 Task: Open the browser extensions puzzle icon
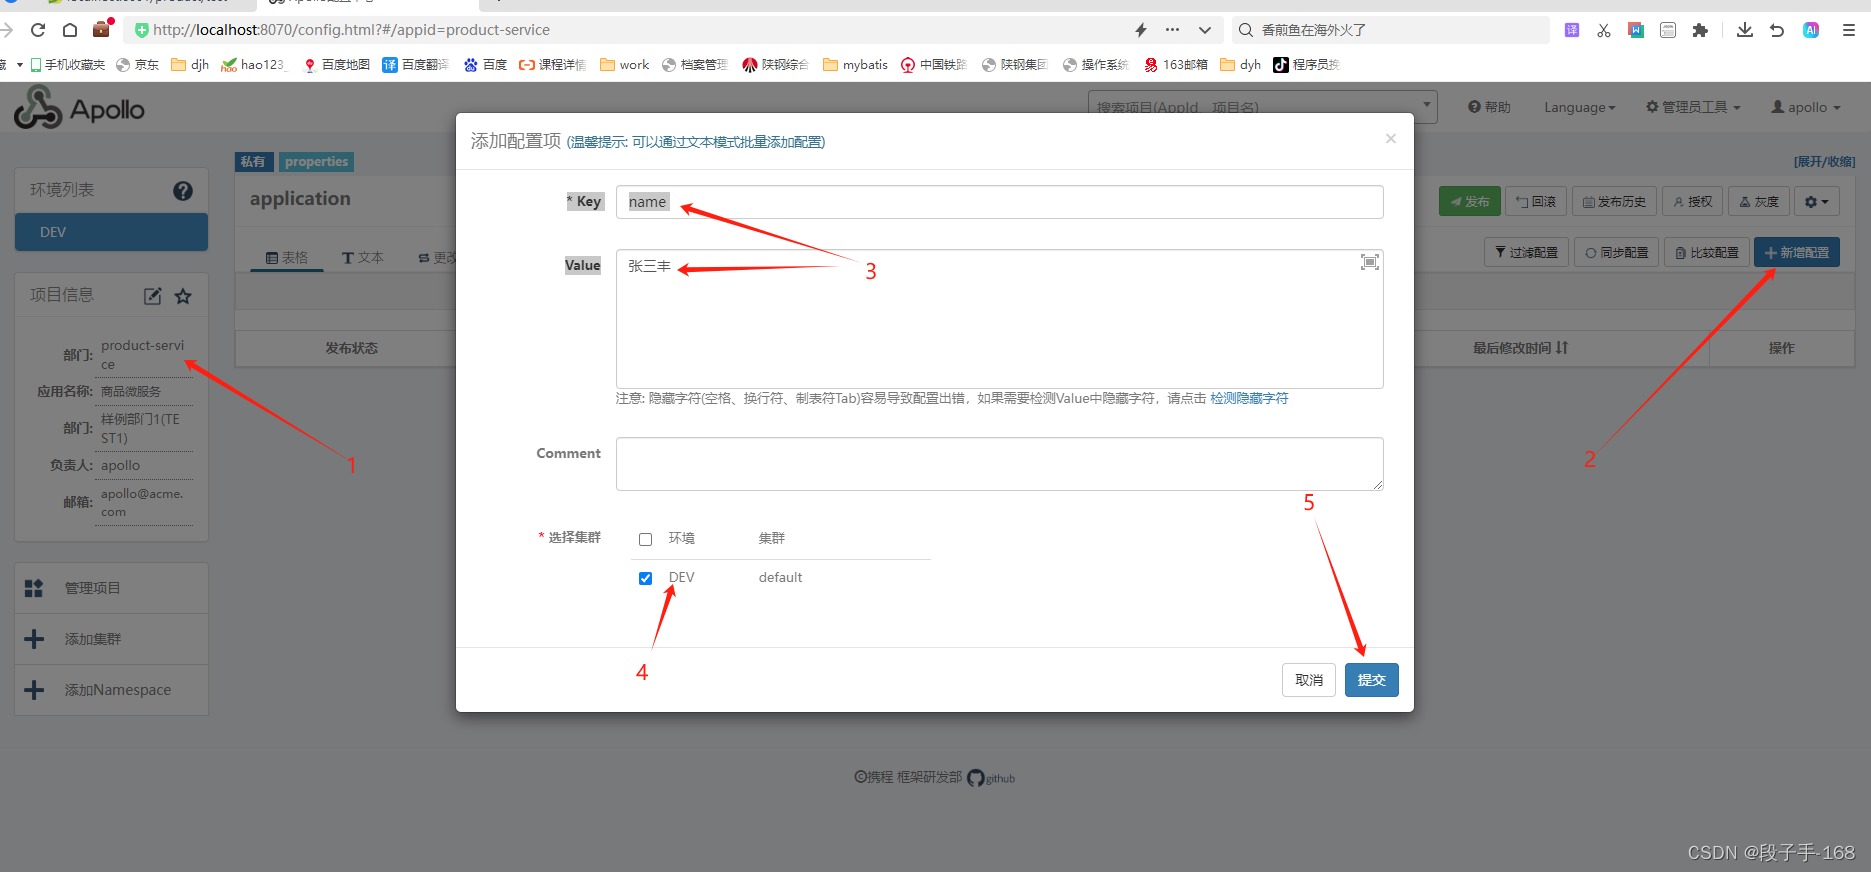pyautogui.click(x=1700, y=30)
